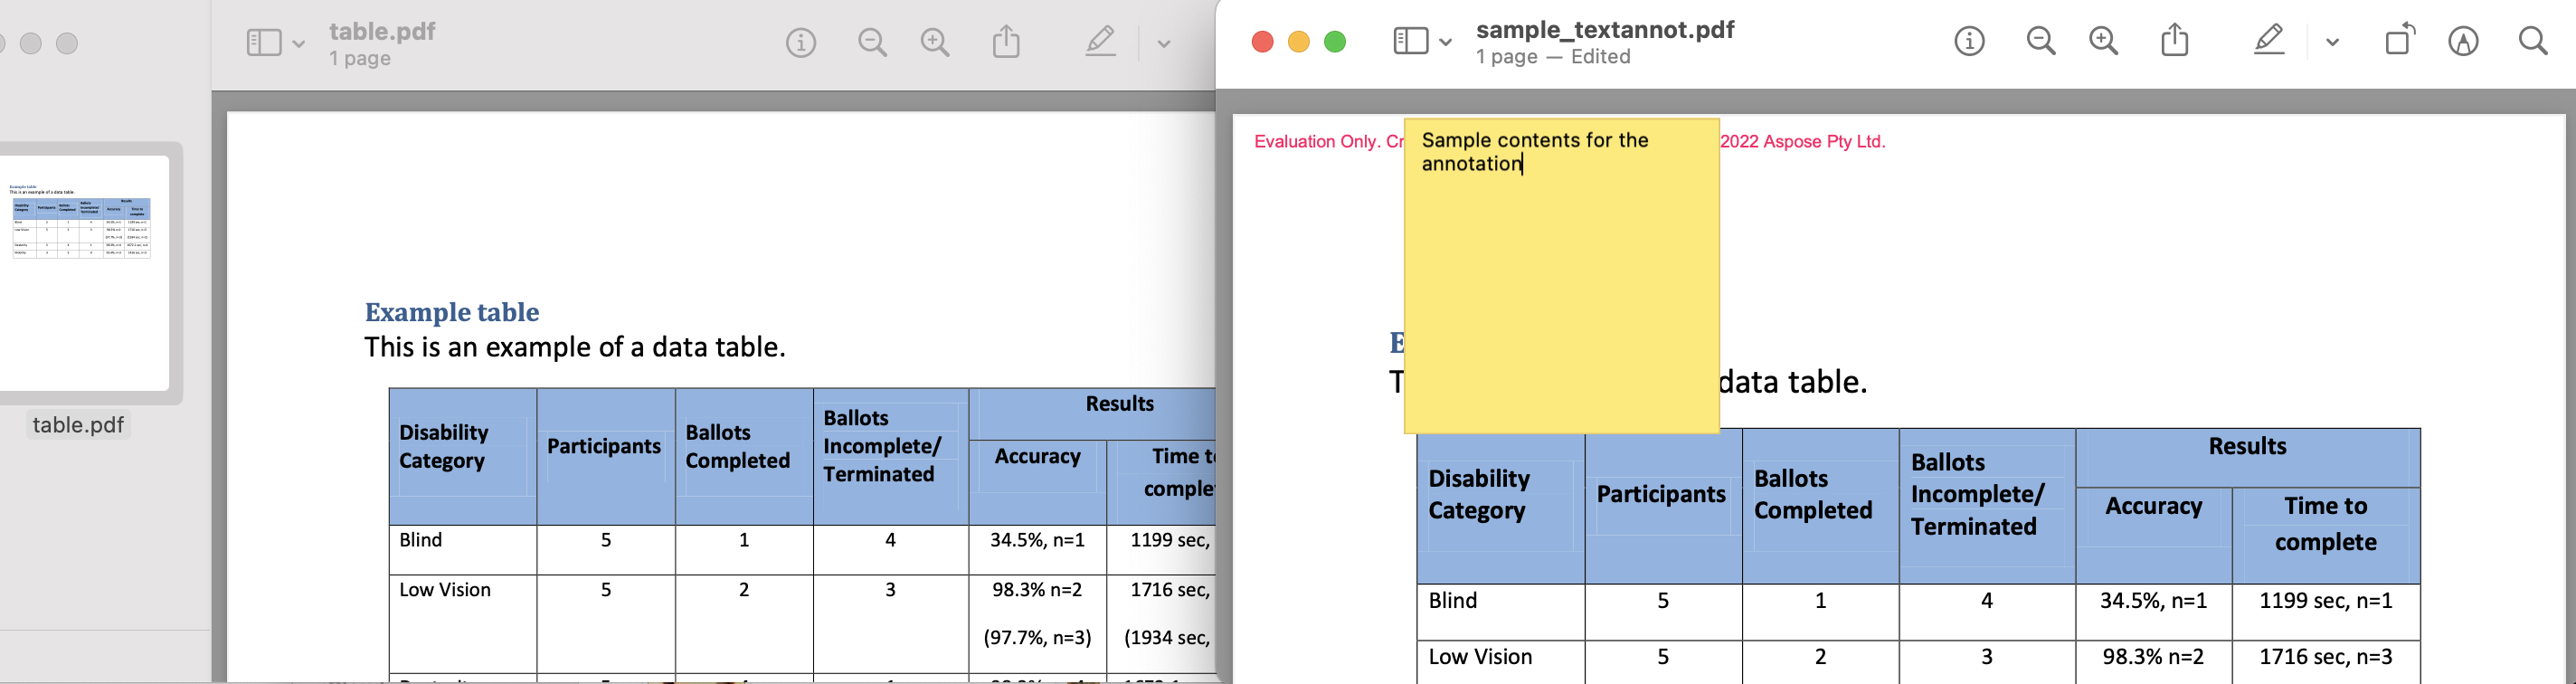
Task: Open Get Info for sample_textannot.pdf
Action: pyautogui.click(x=1969, y=41)
